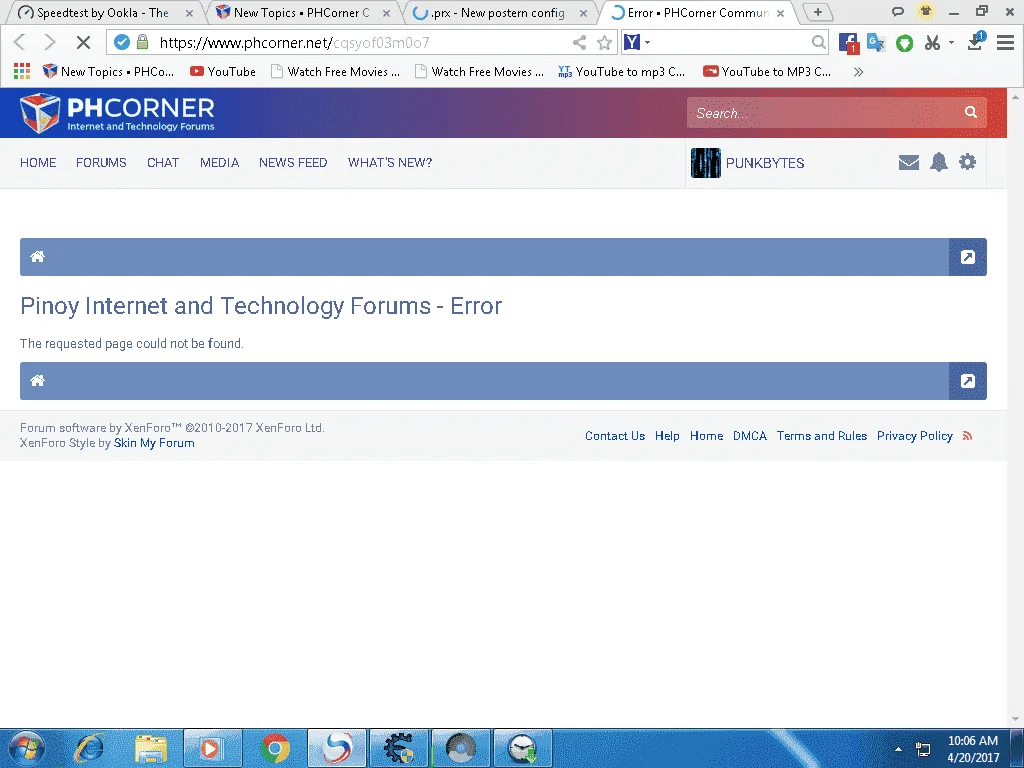Switch to Speedtest by Ookla tab
This screenshot has height=768, width=1024.
tap(103, 12)
